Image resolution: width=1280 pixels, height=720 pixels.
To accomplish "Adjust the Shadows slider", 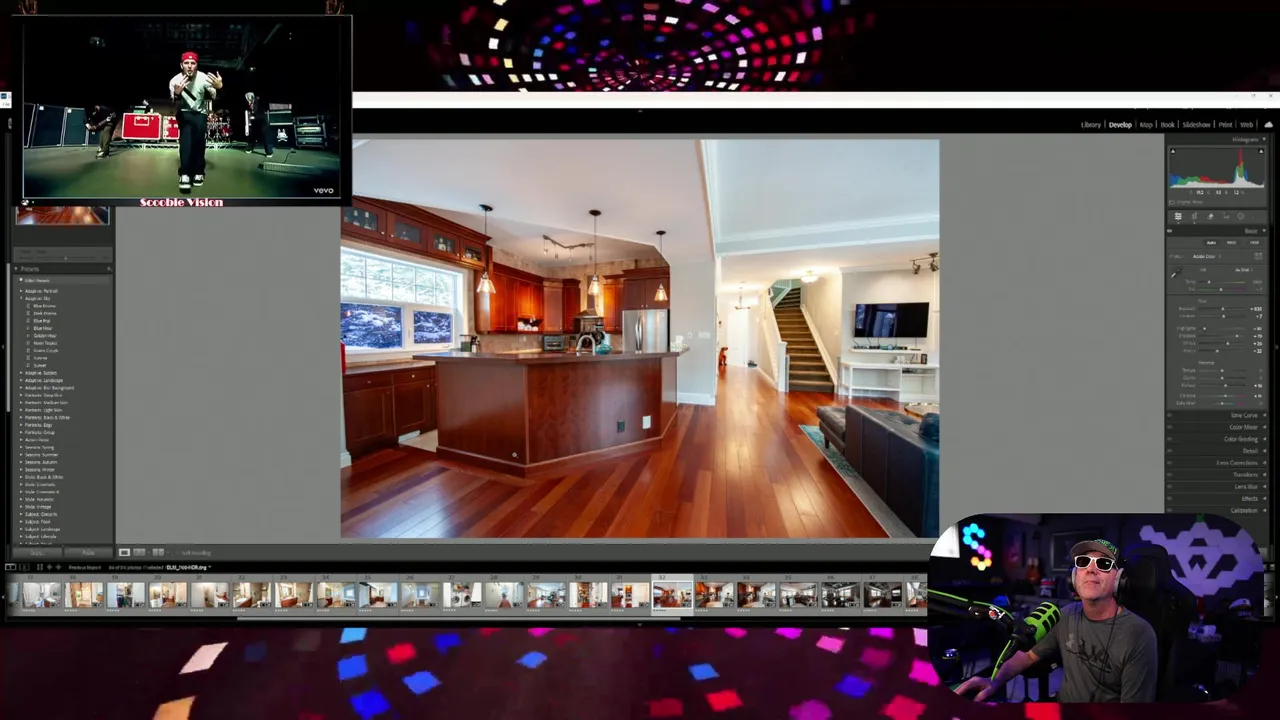I will tap(1222, 336).
